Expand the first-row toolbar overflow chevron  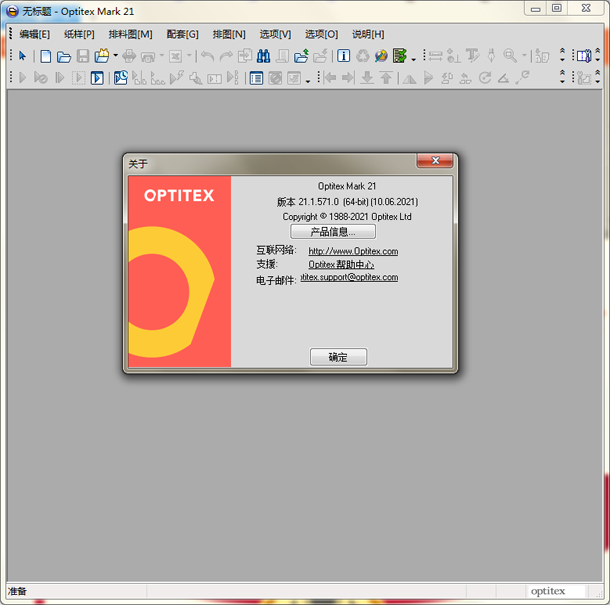[x=562, y=55]
